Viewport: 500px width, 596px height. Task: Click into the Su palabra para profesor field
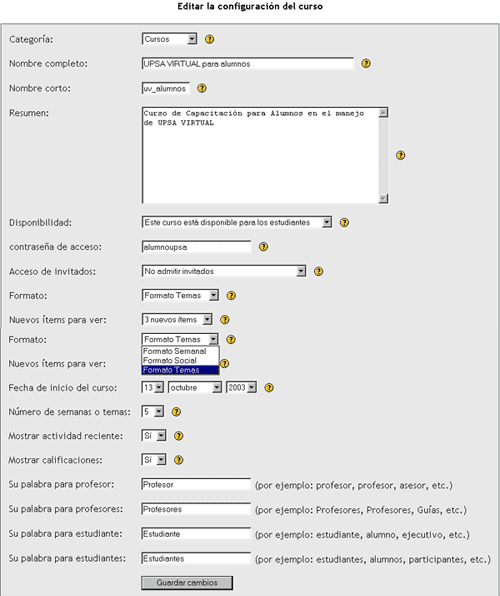click(196, 485)
